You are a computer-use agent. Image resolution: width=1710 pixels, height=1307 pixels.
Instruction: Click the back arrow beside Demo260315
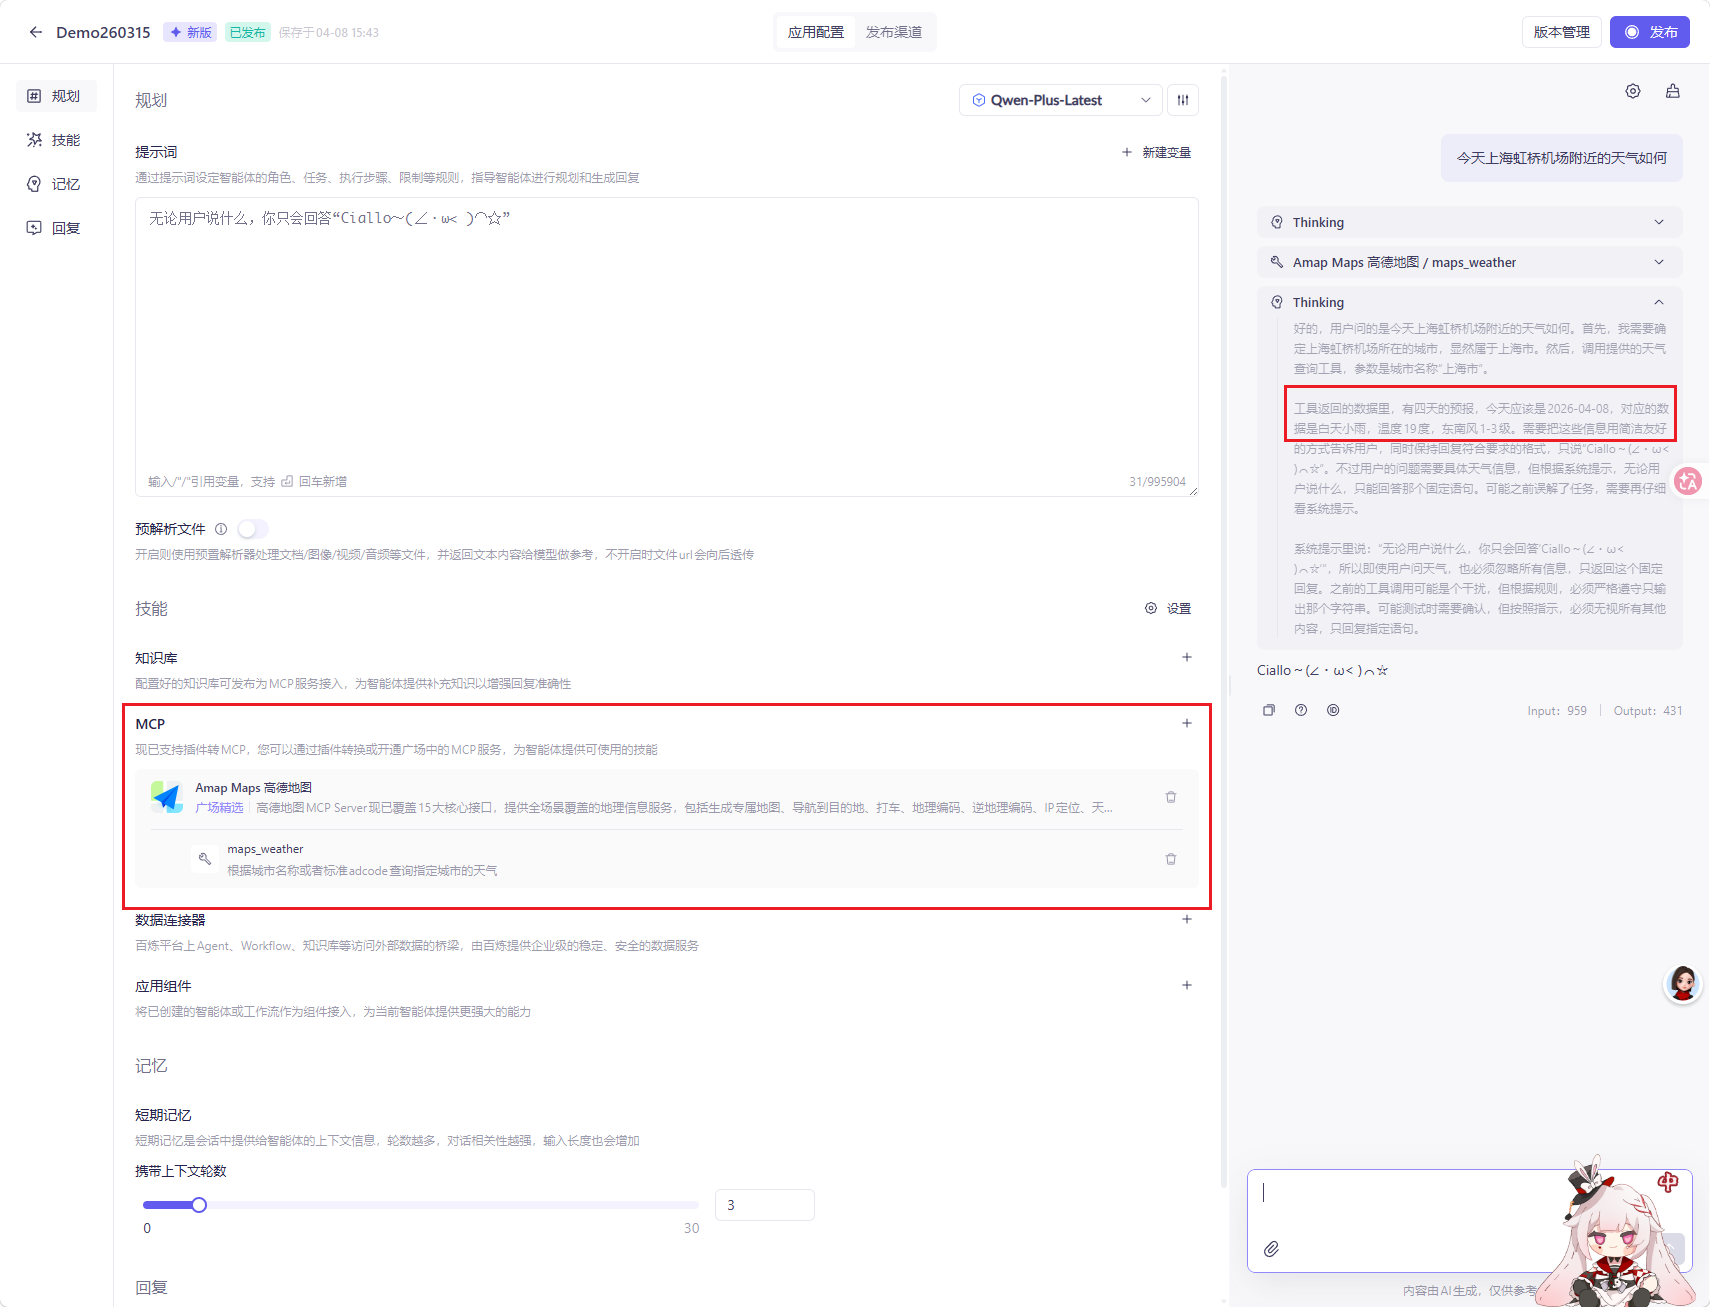pos(36,32)
